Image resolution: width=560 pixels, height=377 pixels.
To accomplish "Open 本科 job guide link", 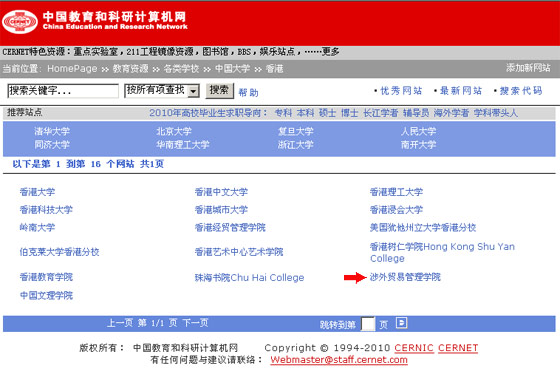I will click(x=305, y=113).
